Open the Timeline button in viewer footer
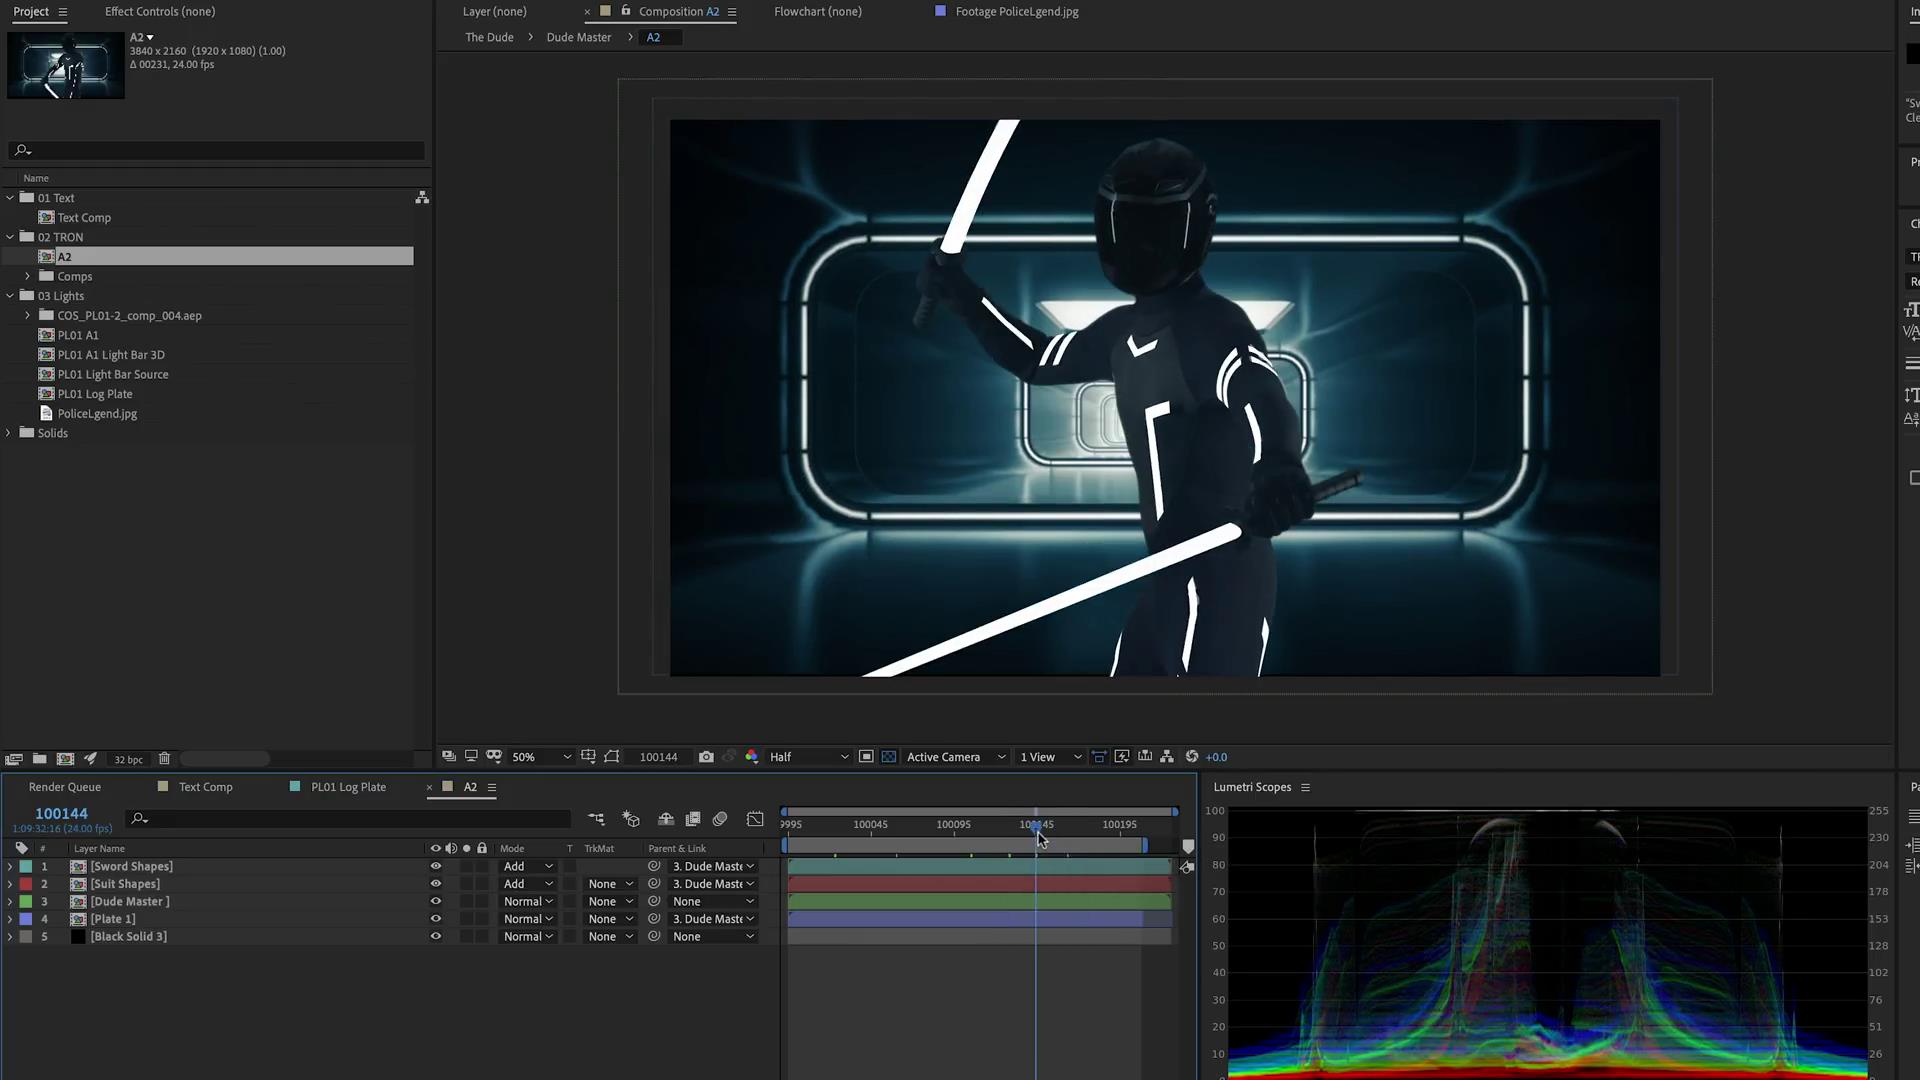This screenshot has width=1920, height=1080. pos(1145,757)
